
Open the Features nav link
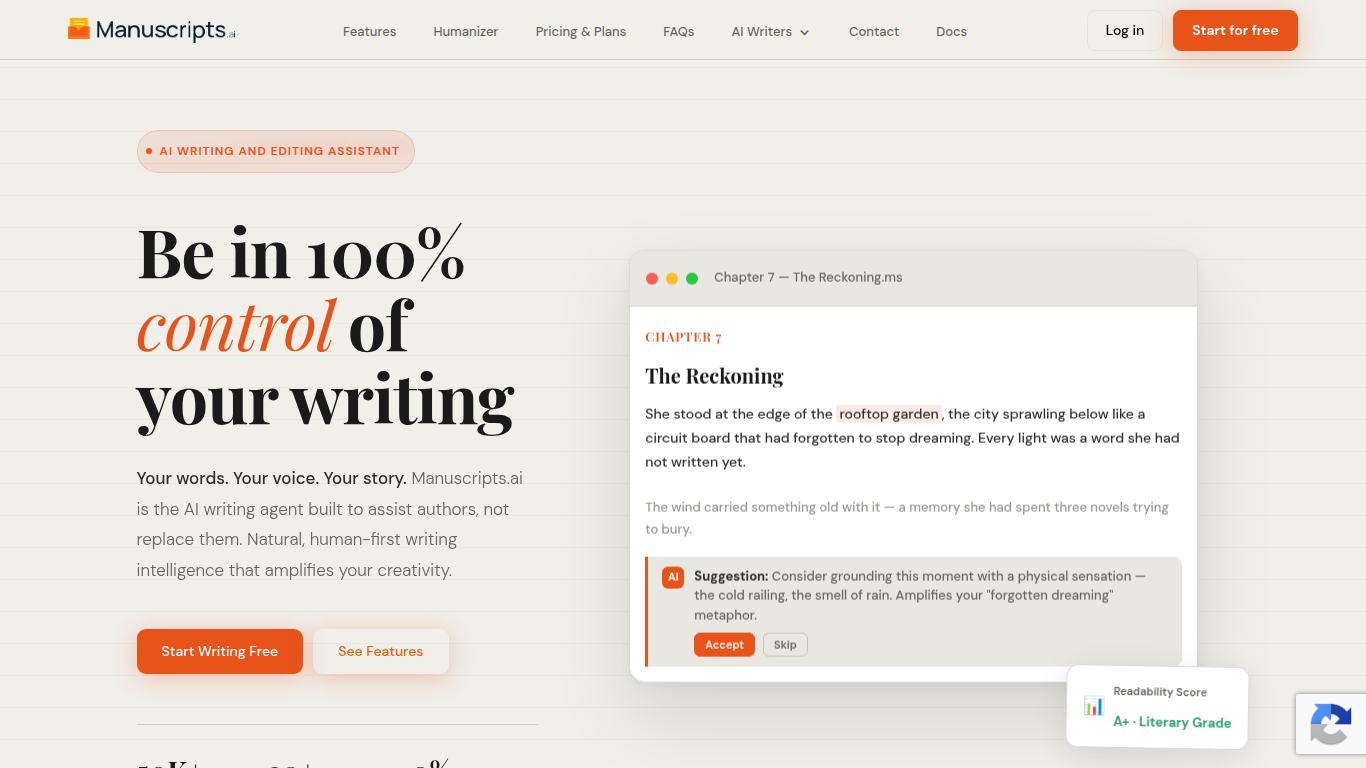[369, 31]
